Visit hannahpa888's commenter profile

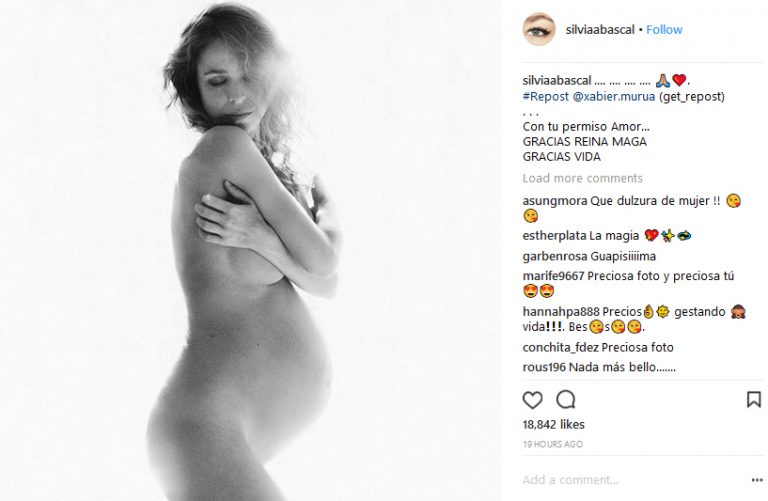click(x=561, y=312)
